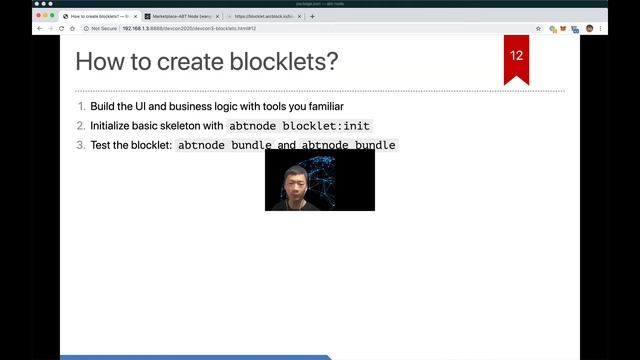The width and height of the screenshot is (640, 360).
Task: Go back to the previous page
Action: 40,29
